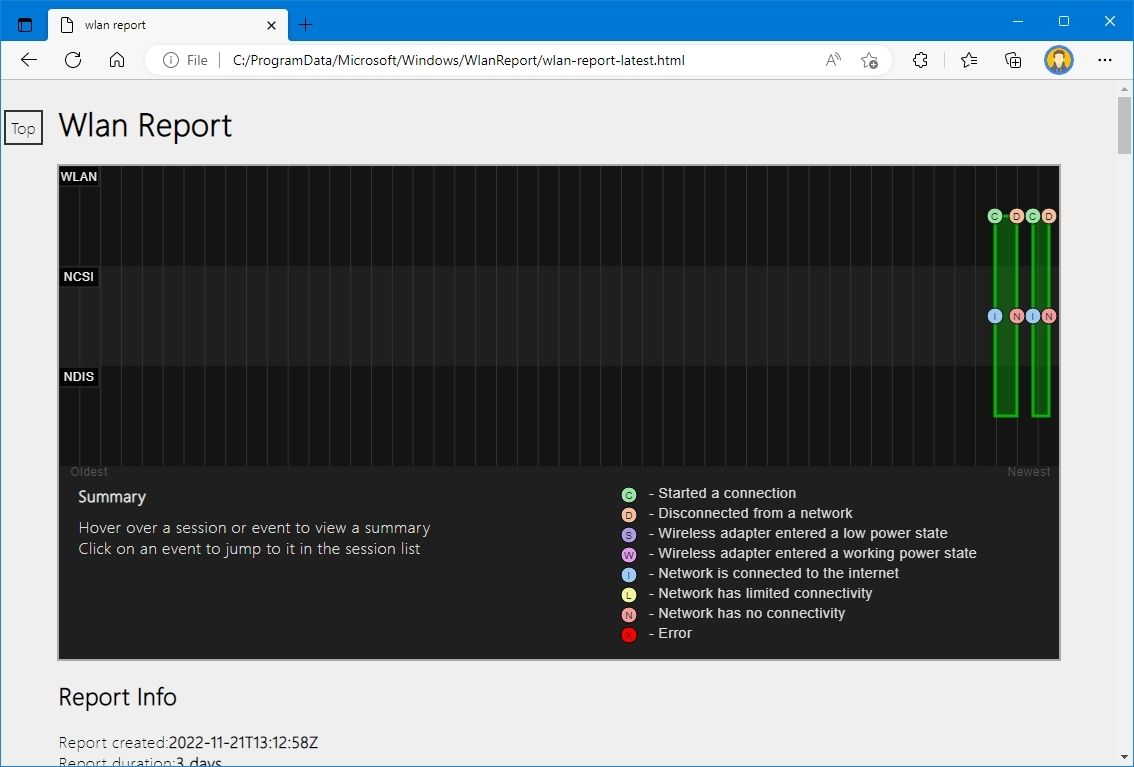Screen dimensions: 1134x767
Task: Click the Top navigation button
Action: click(x=23, y=127)
